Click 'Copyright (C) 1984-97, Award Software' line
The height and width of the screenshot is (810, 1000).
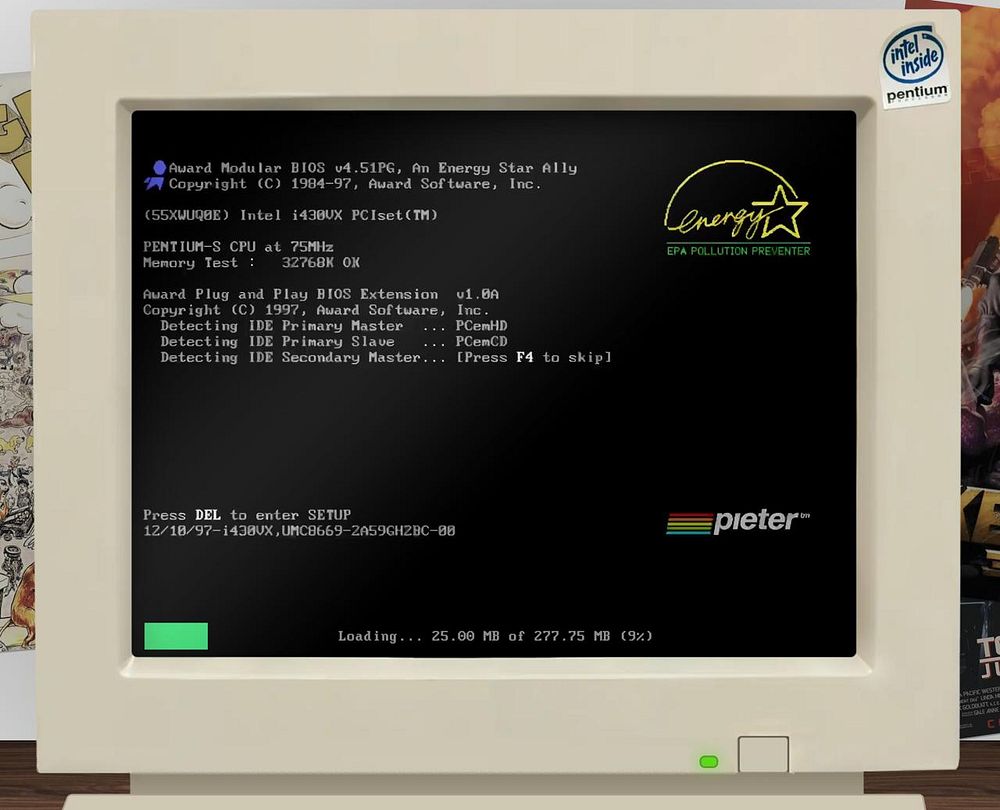(x=355, y=184)
